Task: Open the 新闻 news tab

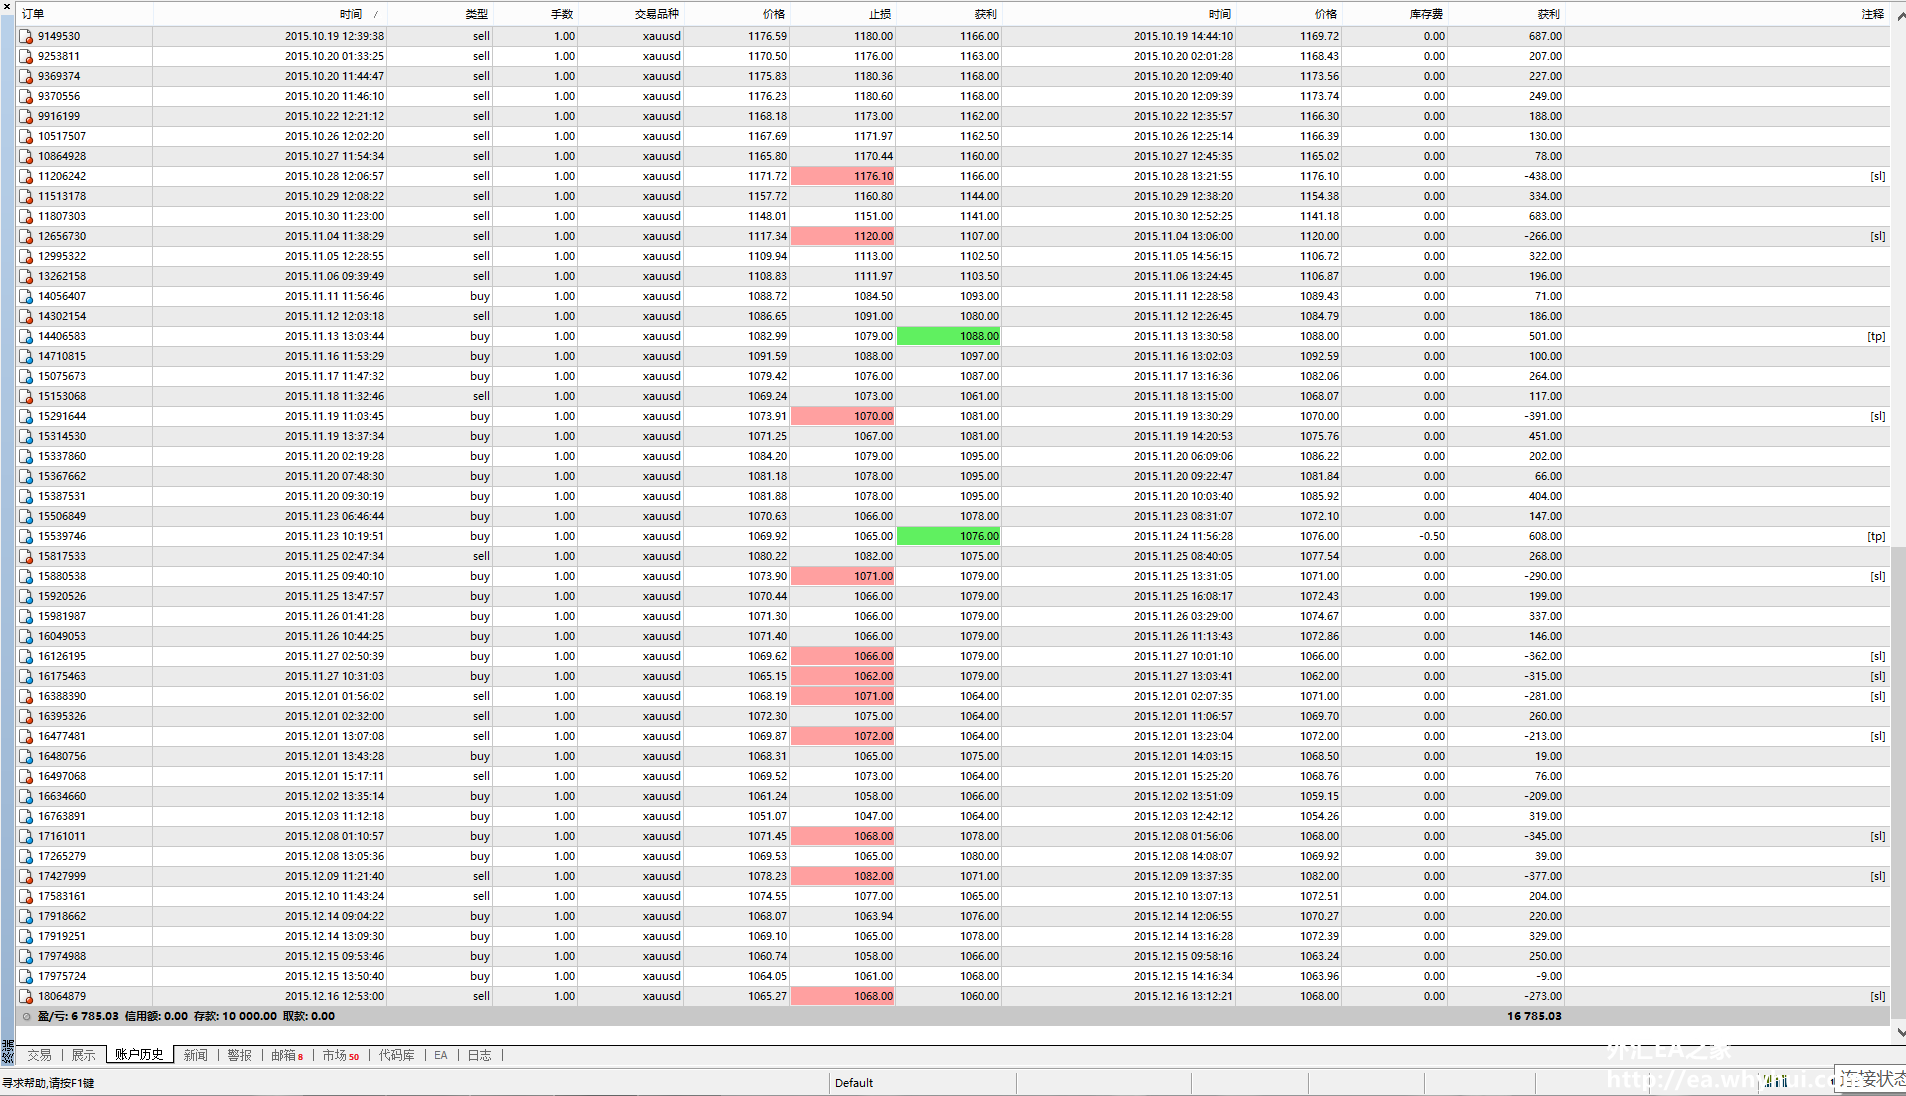Action: pos(195,1055)
